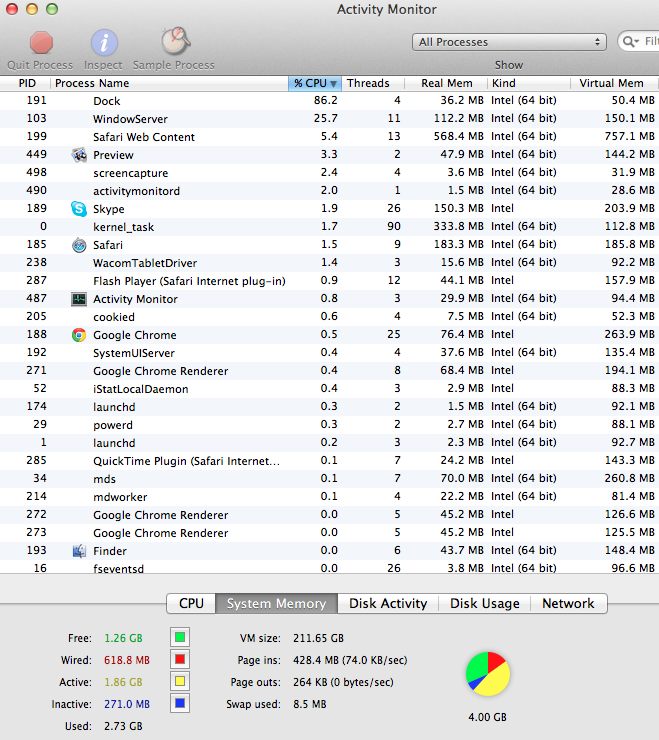
Task: Select Google Chrome Renderer with PID 273
Action: point(330,532)
